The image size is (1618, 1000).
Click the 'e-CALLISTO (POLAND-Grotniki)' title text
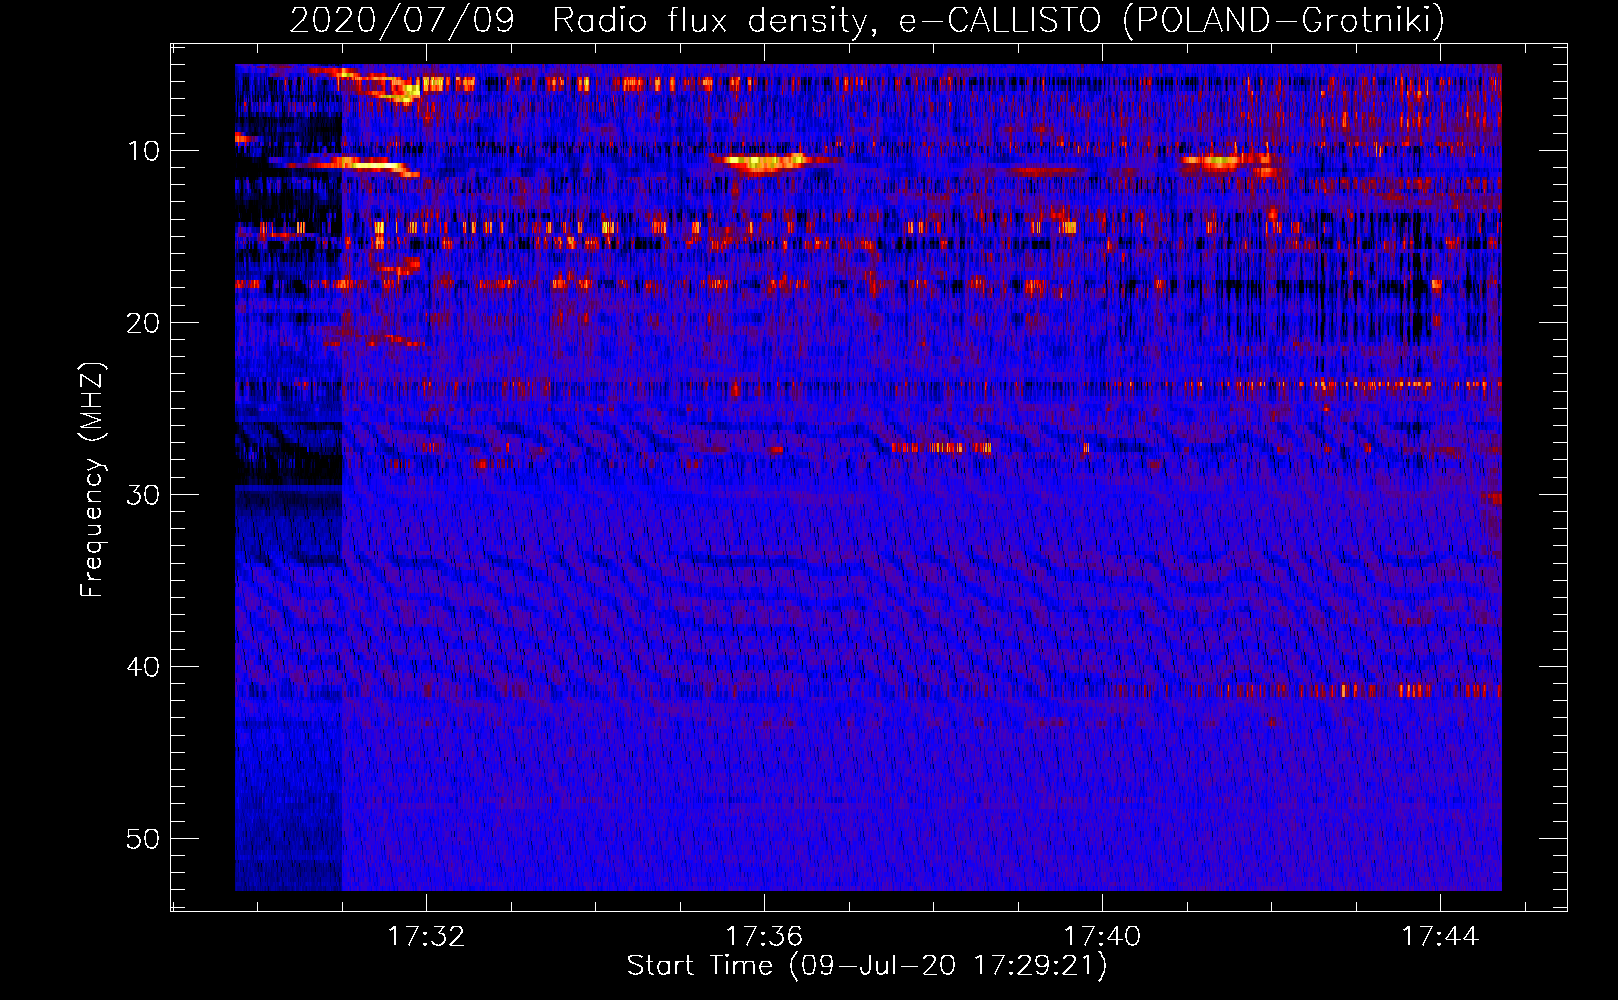(x=1172, y=20)
